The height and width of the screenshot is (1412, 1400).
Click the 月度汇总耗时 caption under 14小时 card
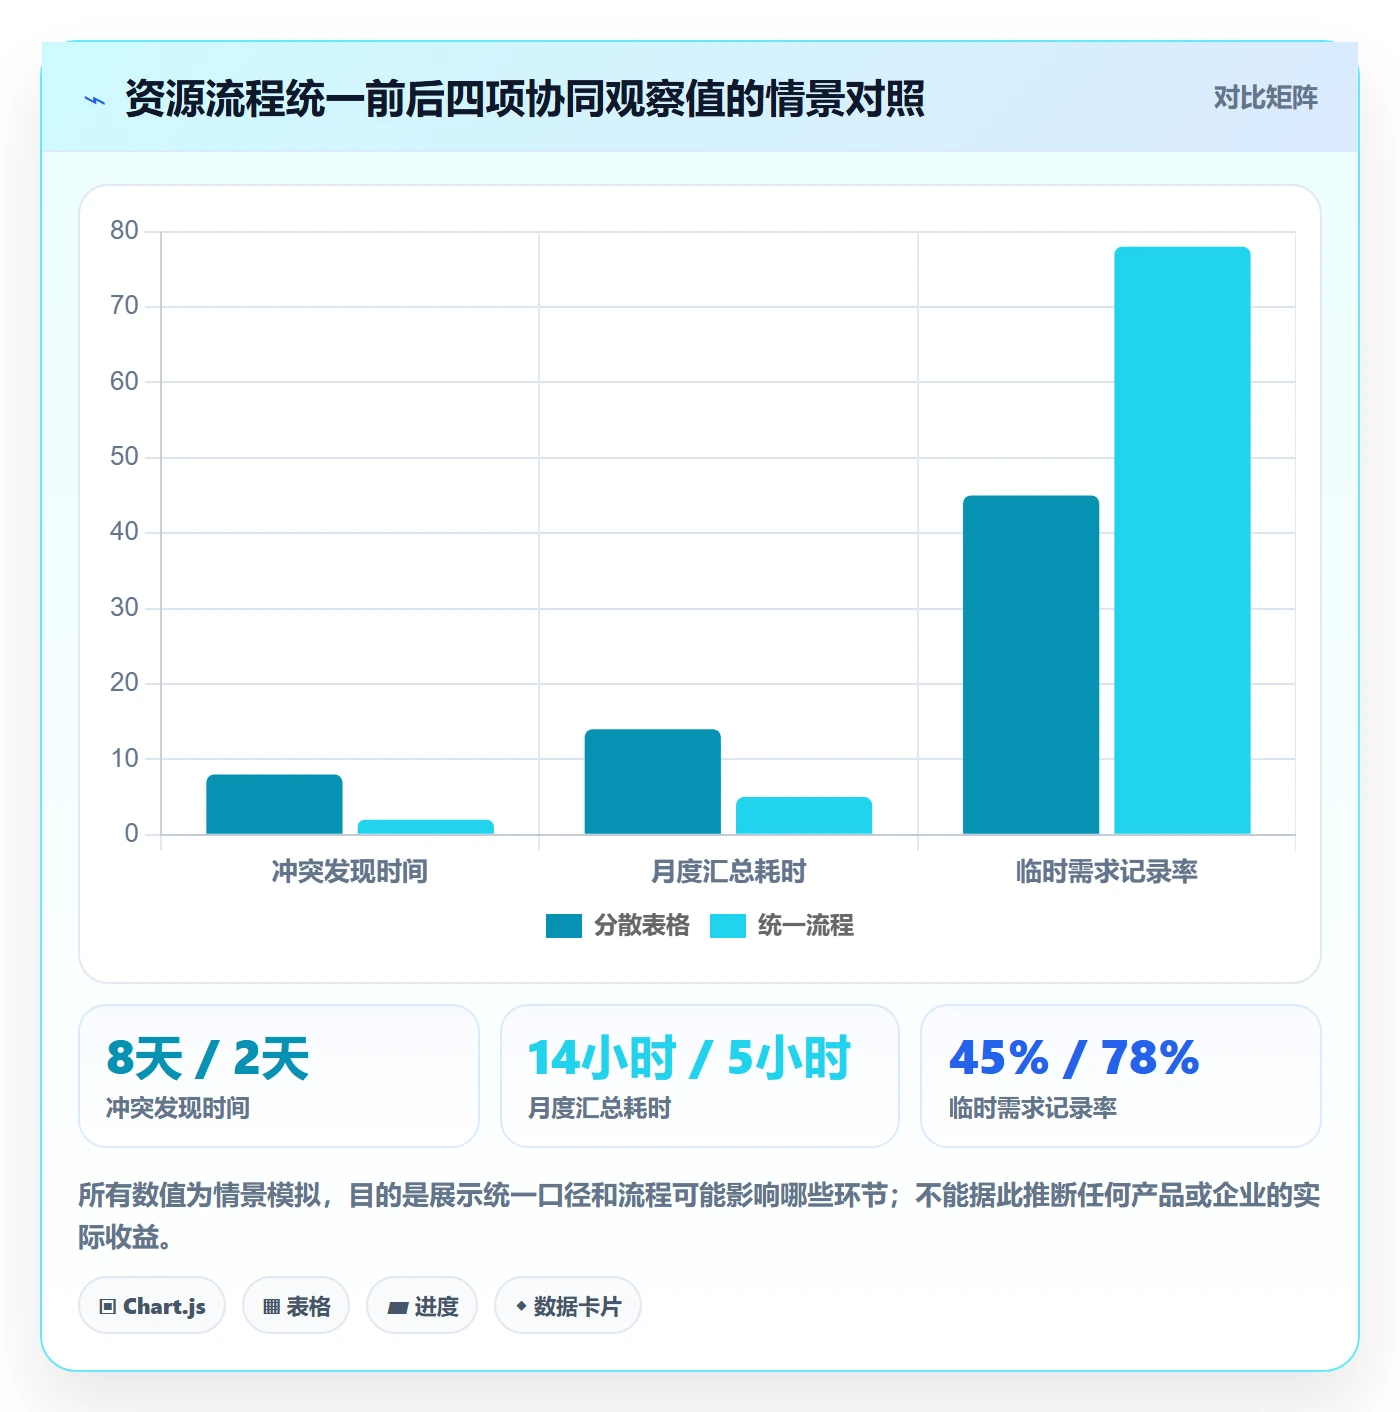[599, 1108]
